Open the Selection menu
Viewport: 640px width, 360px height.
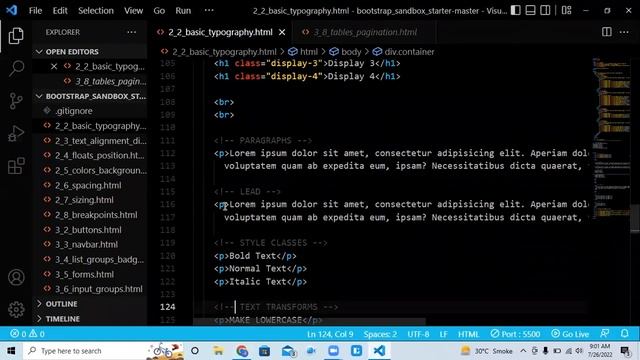pyautogui.click(x=96, y=11)
